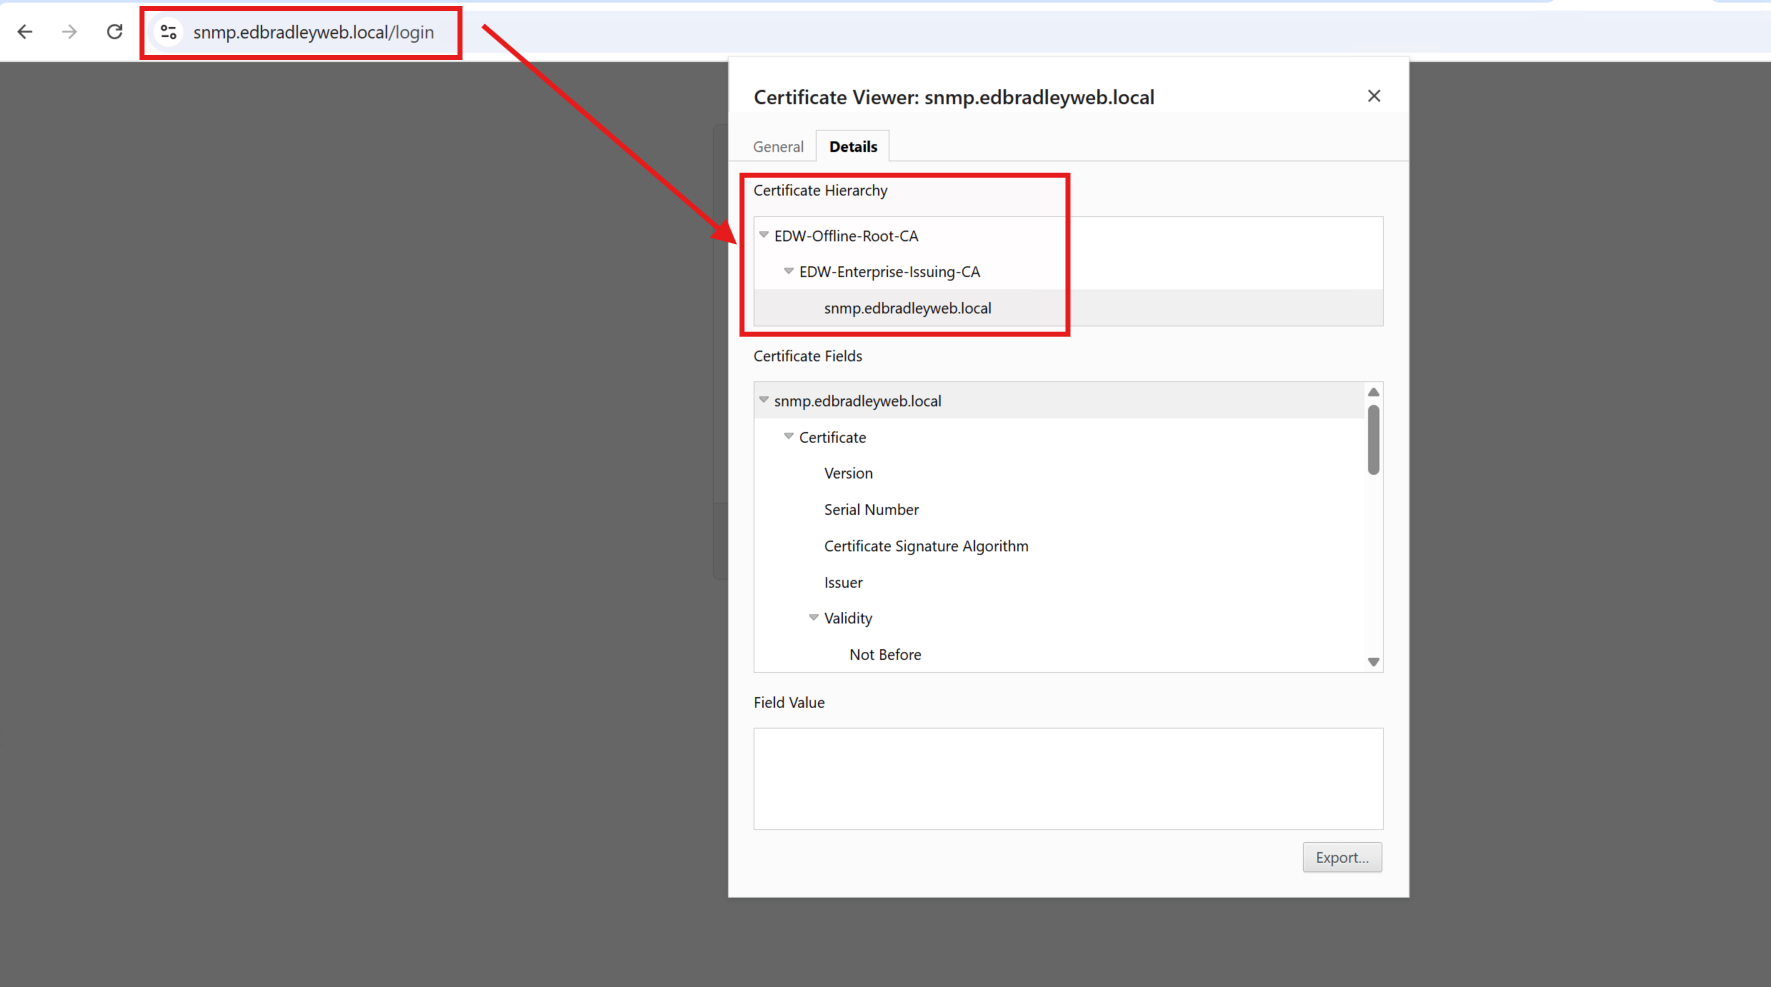Open site information icon in address bar

[169, 32]
